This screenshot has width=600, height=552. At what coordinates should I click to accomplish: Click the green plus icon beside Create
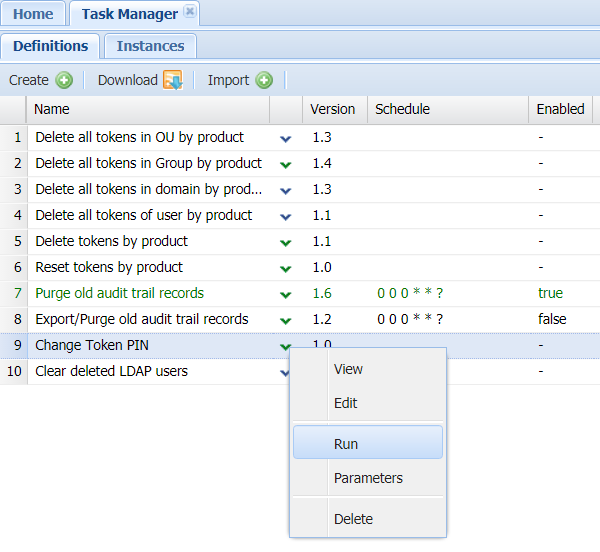coord(64,80)
